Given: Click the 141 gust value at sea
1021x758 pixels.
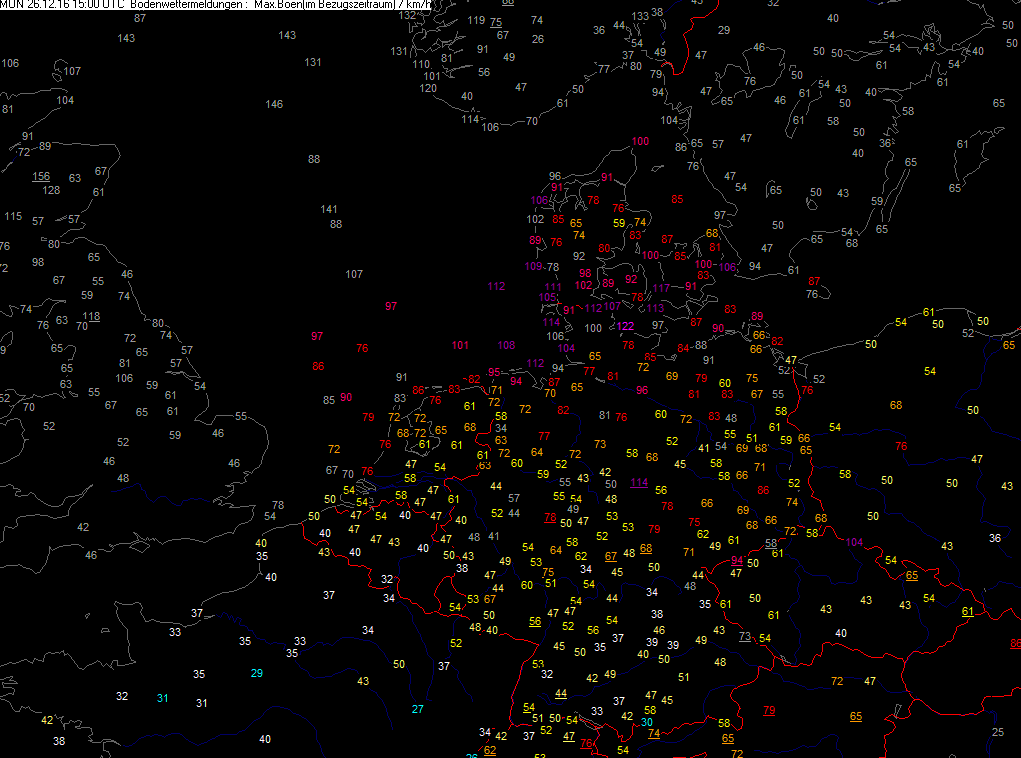Looking at the screenshot, I should 329,209.
